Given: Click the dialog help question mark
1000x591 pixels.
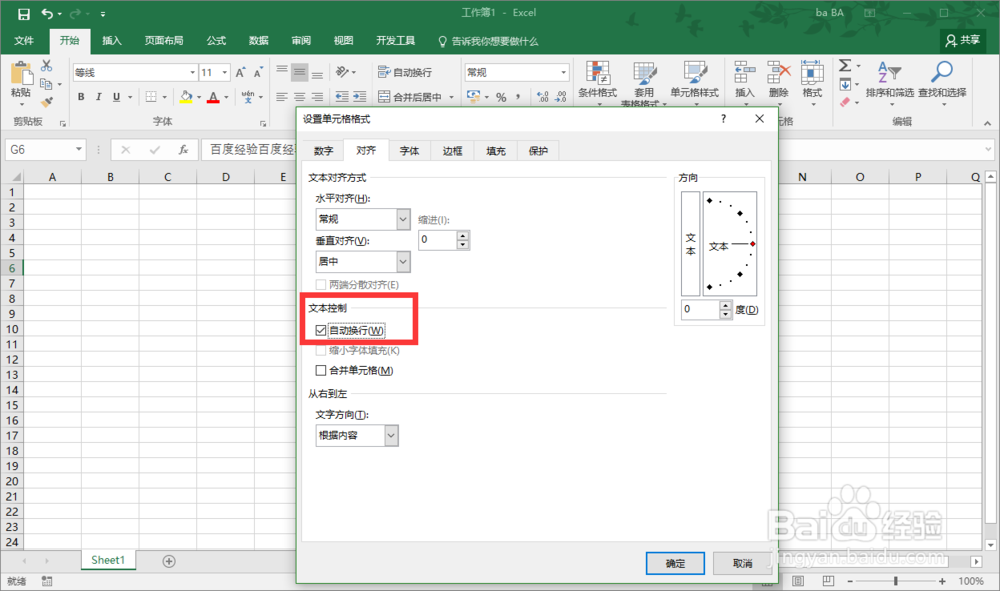Looking at the screenshot, I should [x=723, y=119].
